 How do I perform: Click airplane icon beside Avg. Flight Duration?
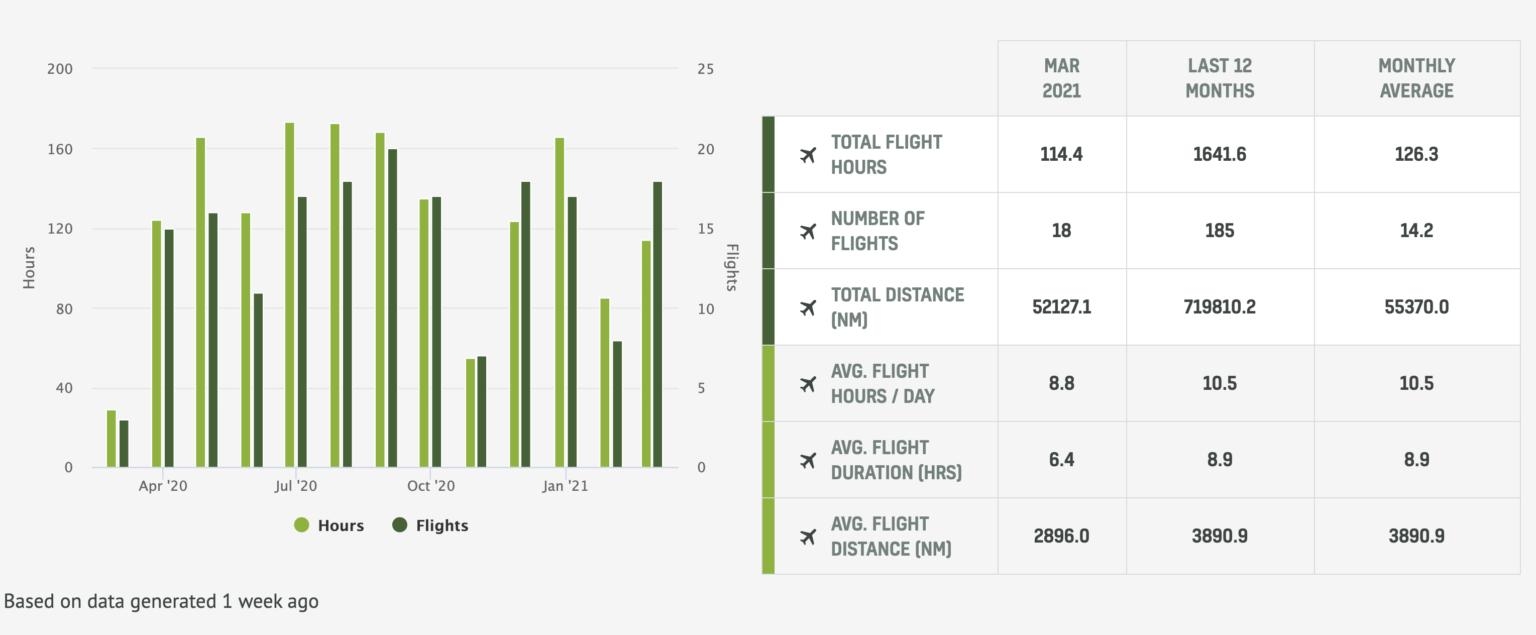[x=808, y=460]
